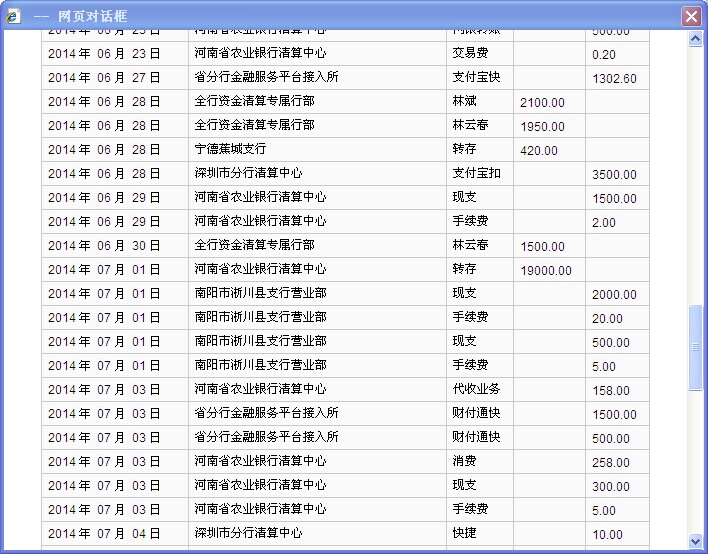
Task: Select the 快捷 cell in last row
Action: [x=465, y=533]
